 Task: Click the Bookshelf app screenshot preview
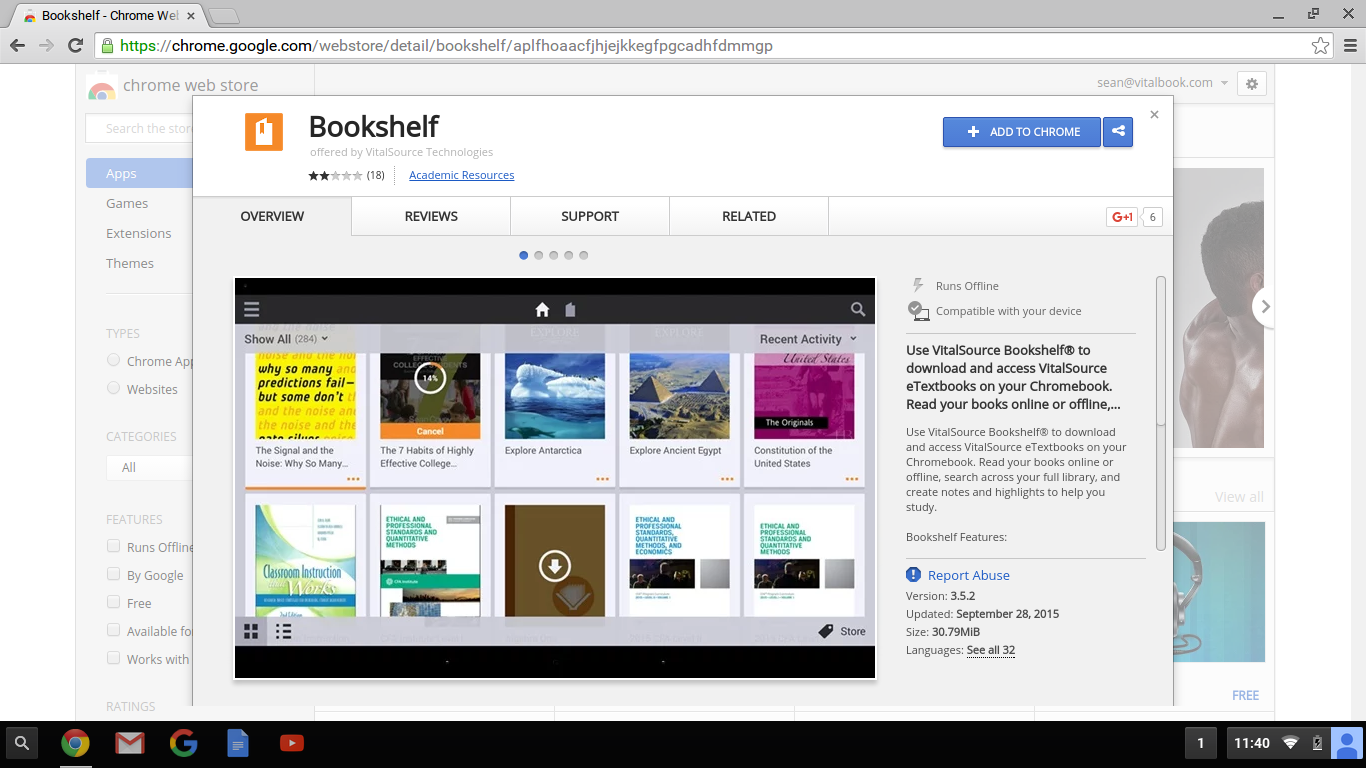[x=555, y=478]
